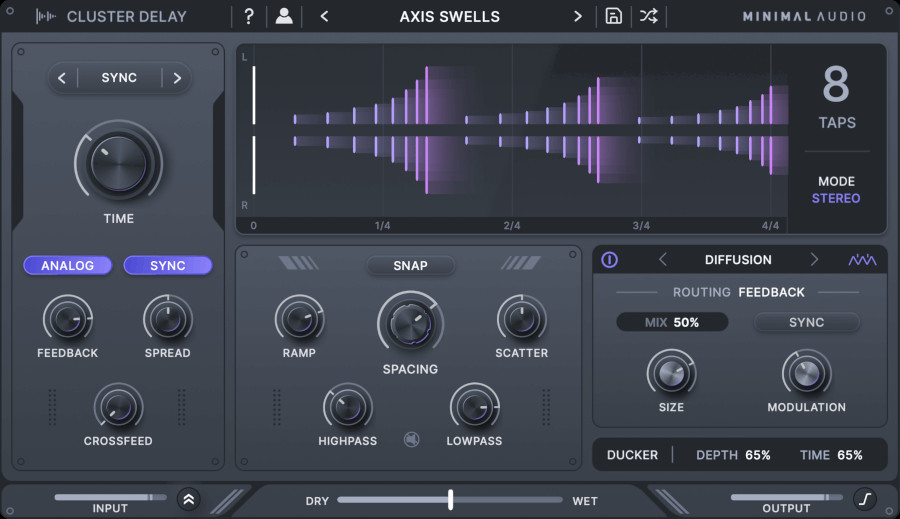The width and height of the screenshot is (900, 519).
Task: Go to the previous preset arrow
Action: (x=324, y=16)
